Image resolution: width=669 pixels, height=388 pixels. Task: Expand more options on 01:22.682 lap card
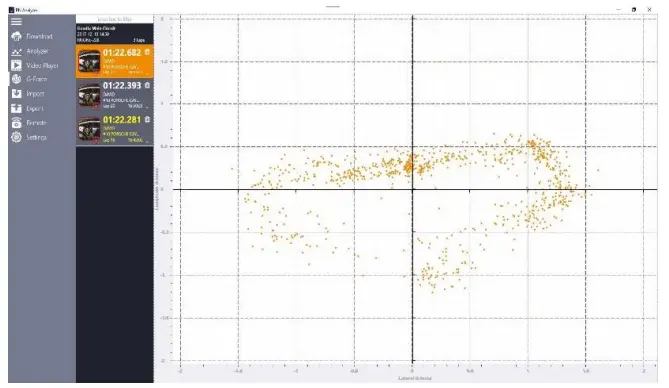click(x=148, y=73)
